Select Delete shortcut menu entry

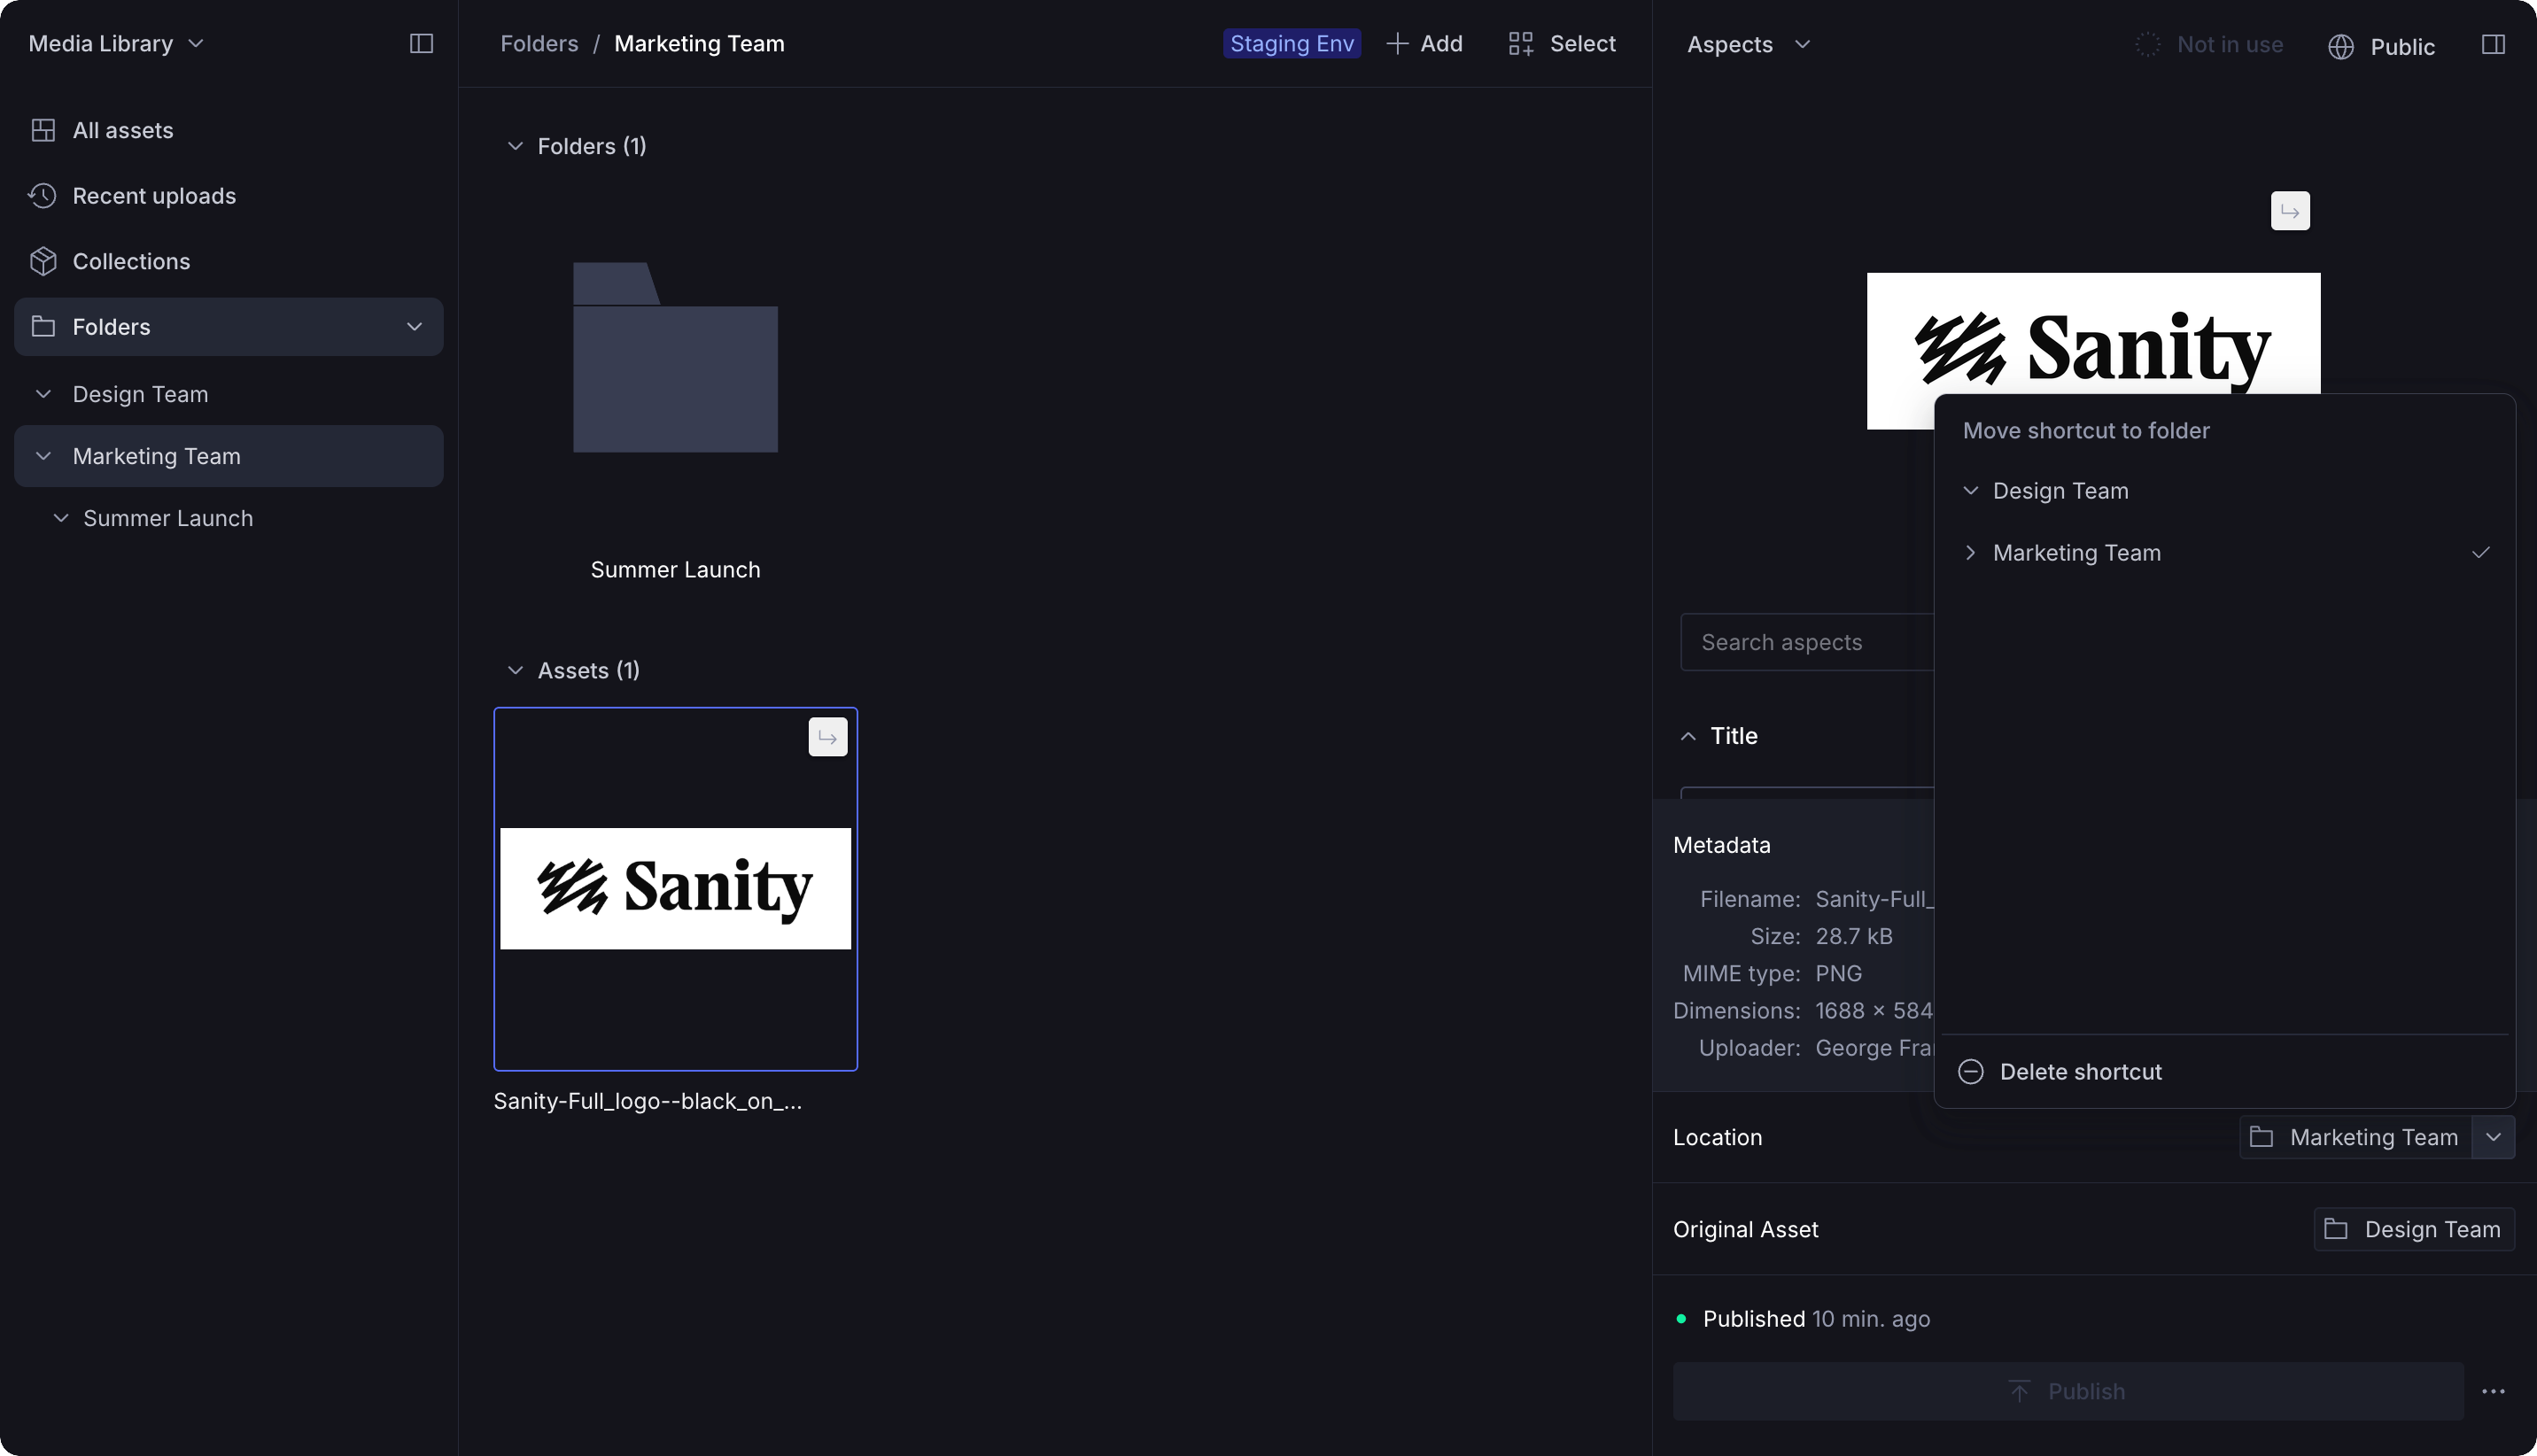pos(2224,1072)
